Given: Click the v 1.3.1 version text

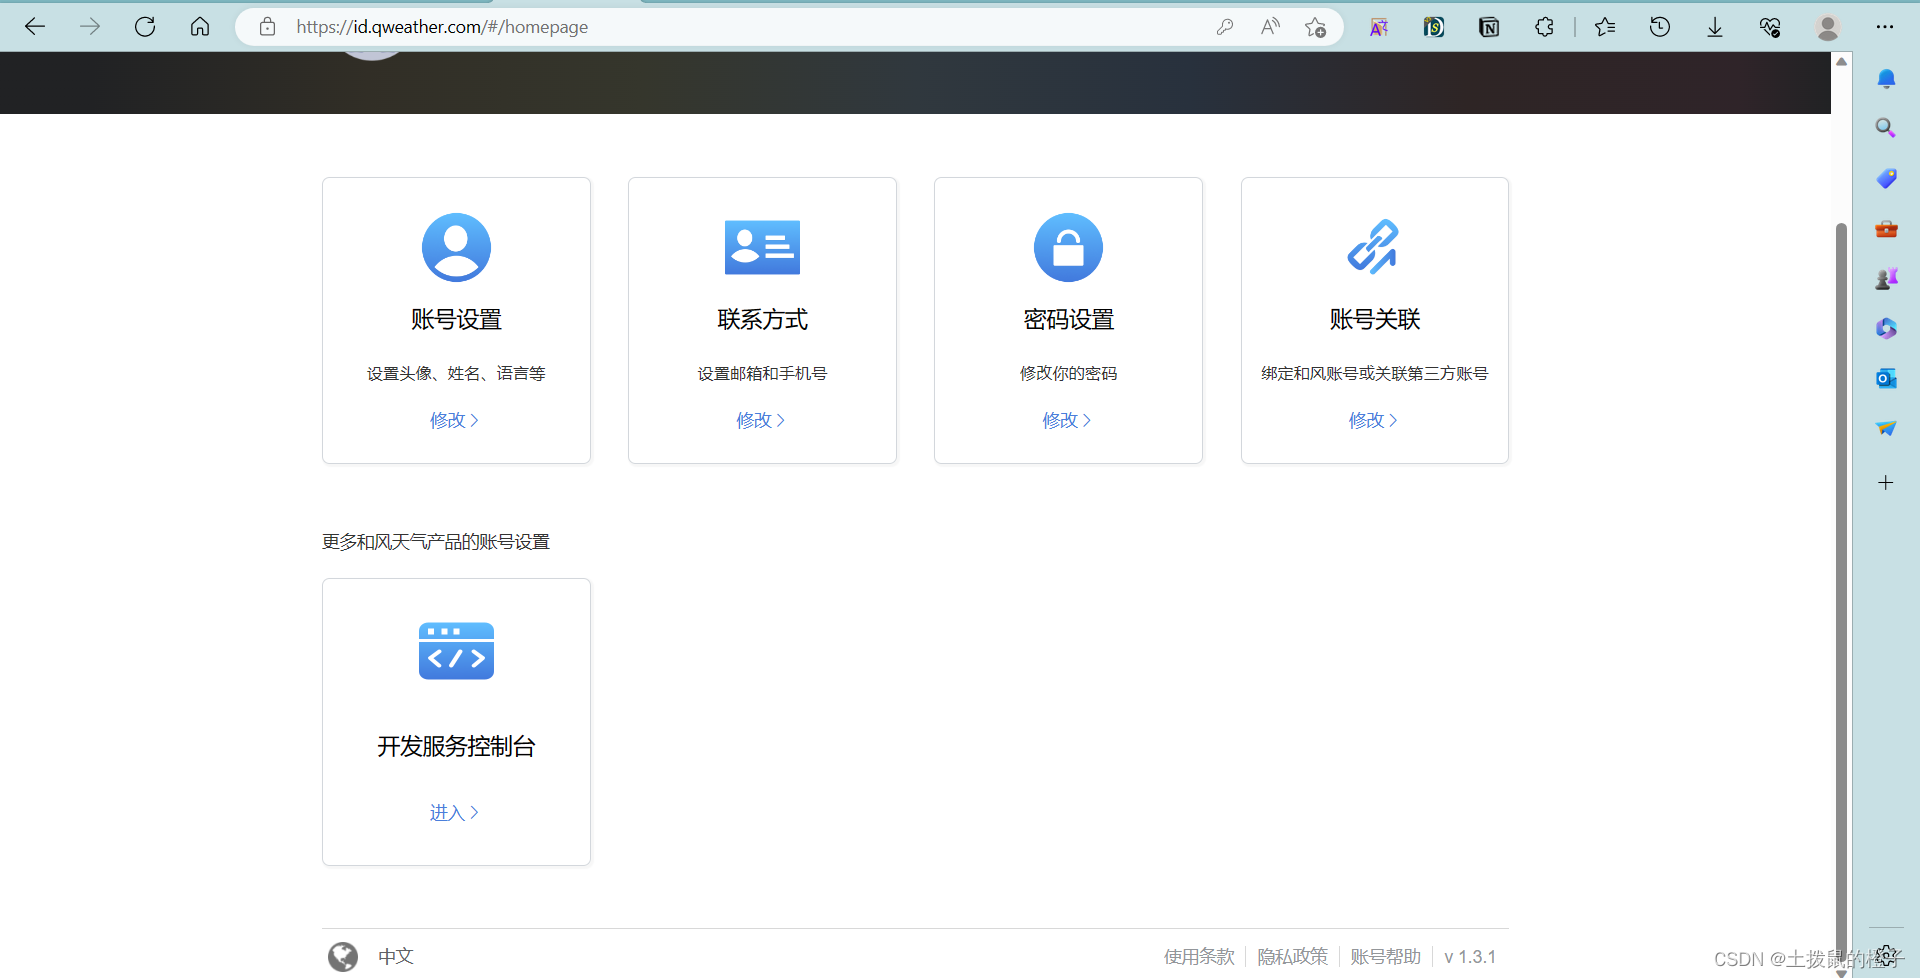Looking at the screenshot, I should click(1470, 957).
